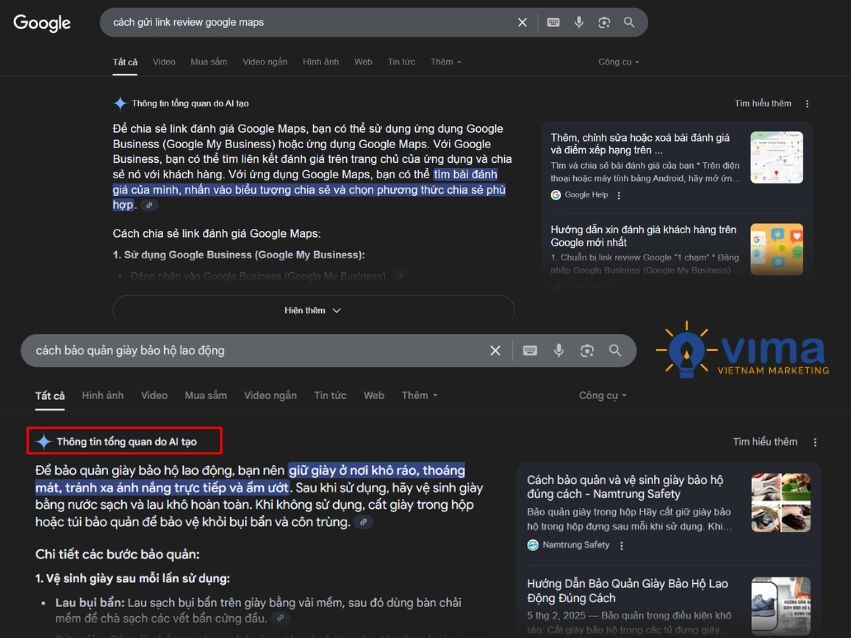Switch to Mua sắm tab in the giày bảo hộ search

tap(206, 395)
